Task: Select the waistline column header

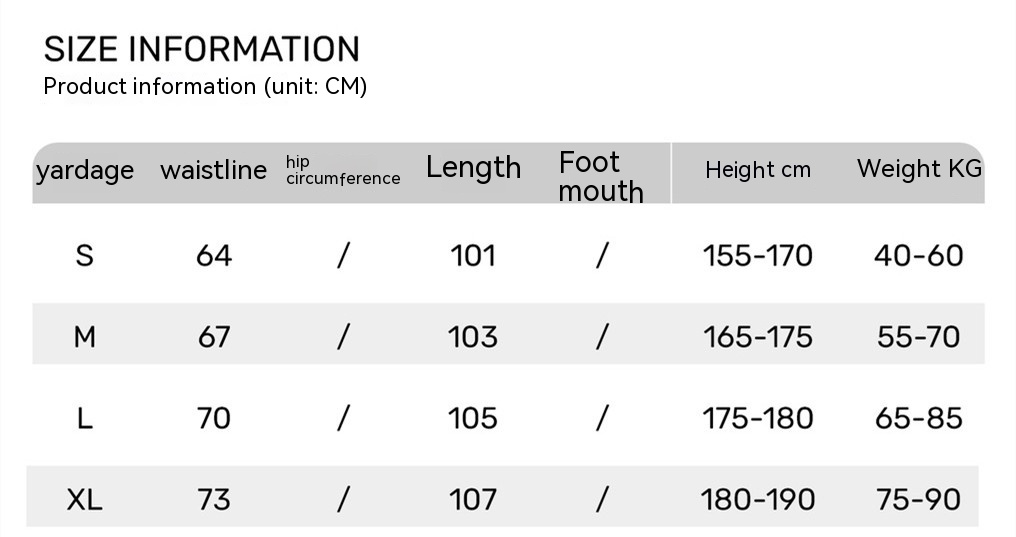Action: click(213, 170)
